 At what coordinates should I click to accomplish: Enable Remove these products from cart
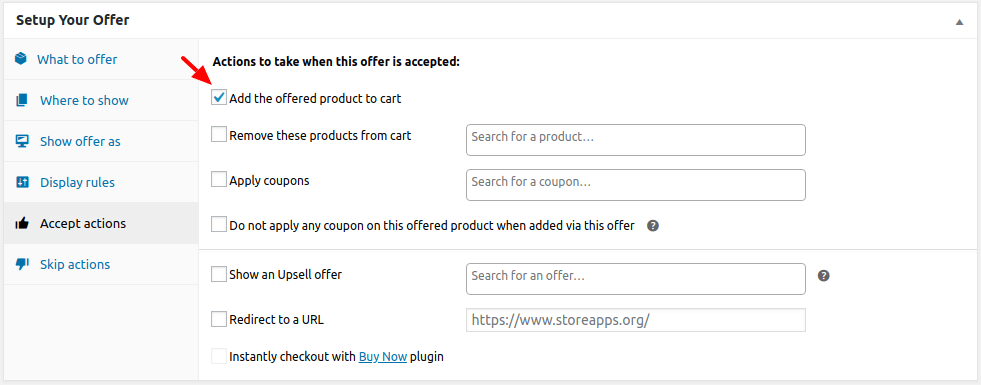point(218,135)
